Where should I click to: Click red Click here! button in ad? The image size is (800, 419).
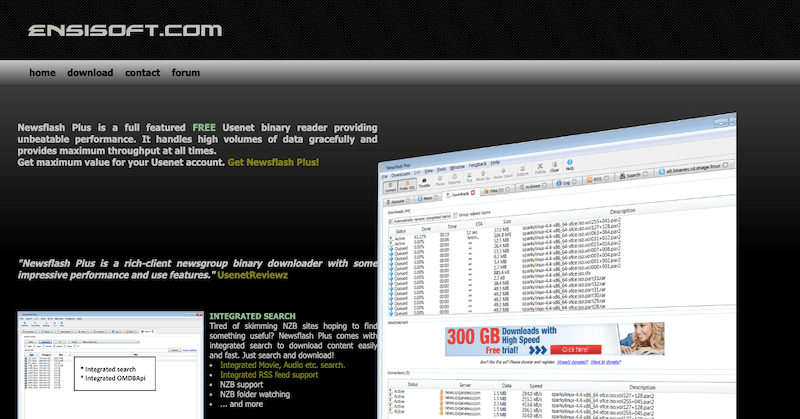pyautogui.click(x=575, y=350)
